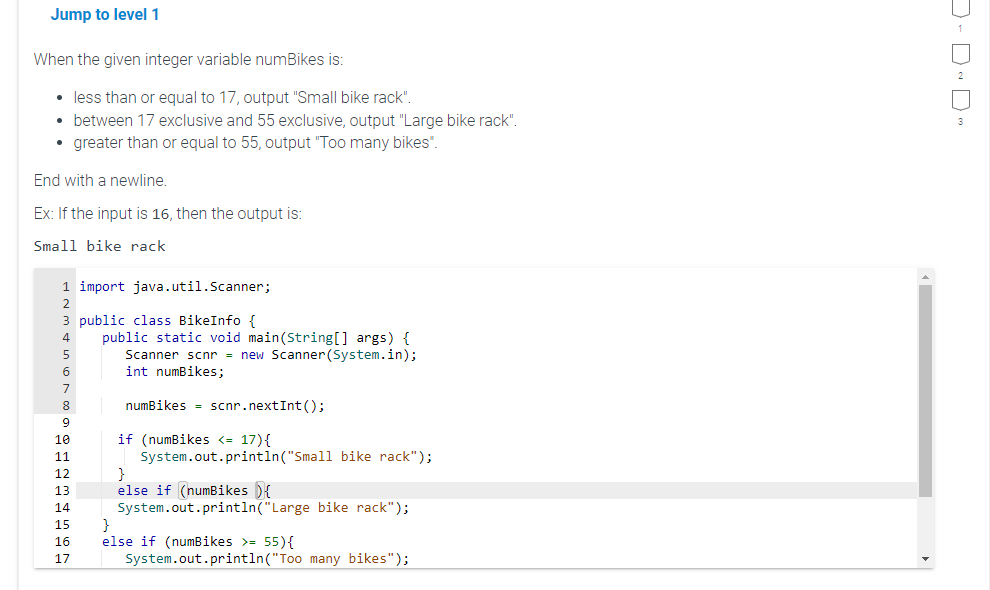Click the shield icon above the number 1
This screenshot has width=990, height=590.
coord(960,10)
